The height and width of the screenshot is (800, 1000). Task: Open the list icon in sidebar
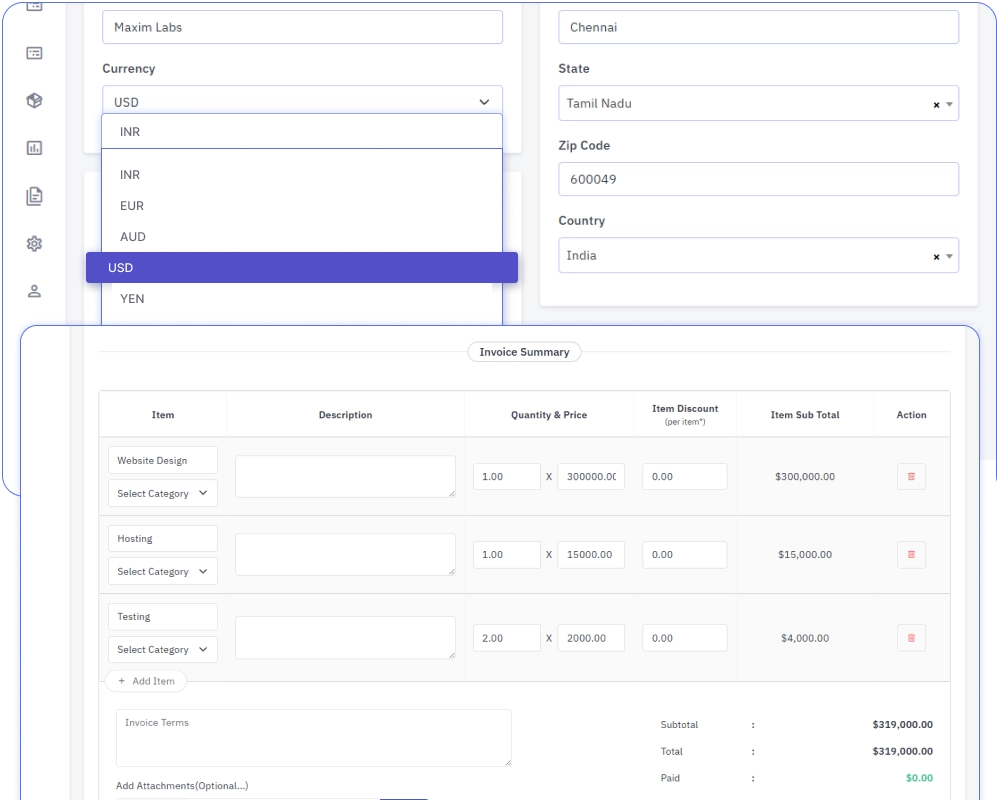tap(34, 53)
